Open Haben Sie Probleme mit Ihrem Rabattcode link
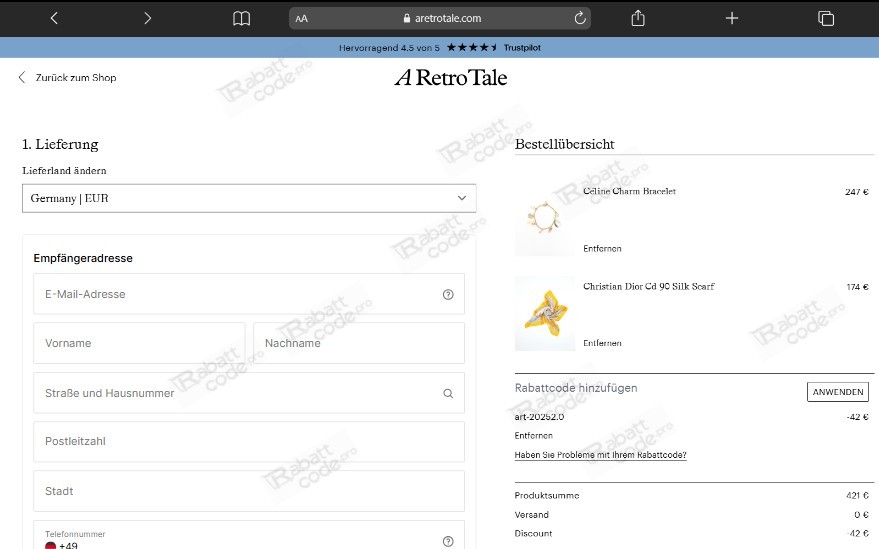Screen dimensions: 879x549 click(600, 455)
